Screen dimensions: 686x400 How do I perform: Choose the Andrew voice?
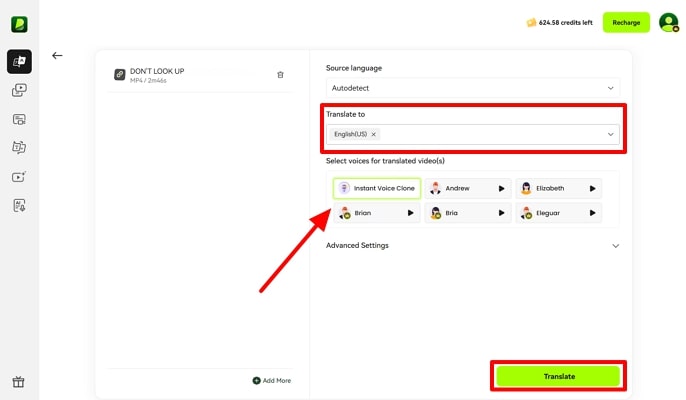click(x=467, y=189)
